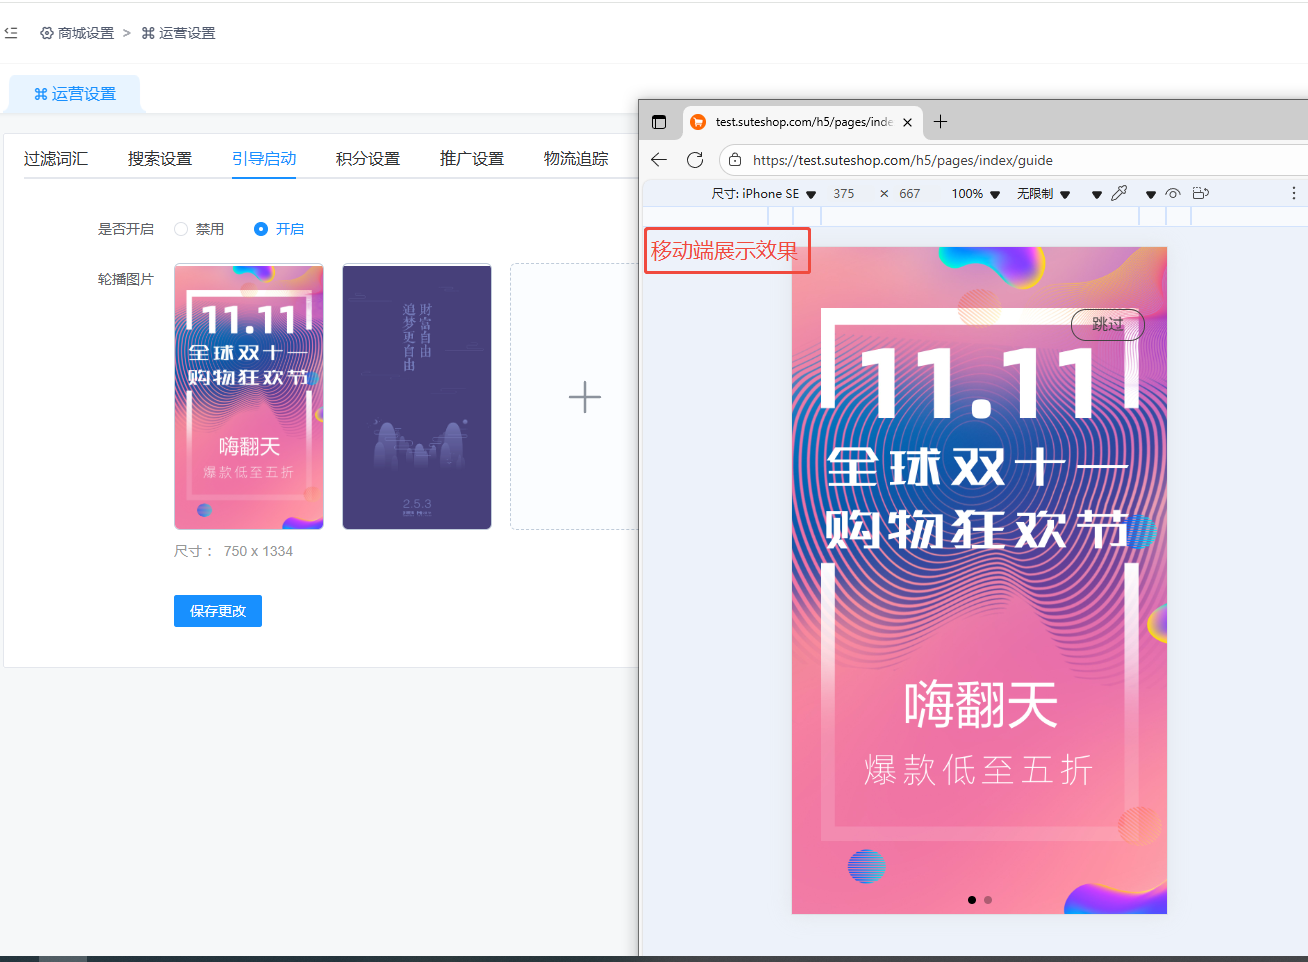Select the 禁用 radio option
This screenshot has height=962, width=1308.
click(x=181, y=229)
